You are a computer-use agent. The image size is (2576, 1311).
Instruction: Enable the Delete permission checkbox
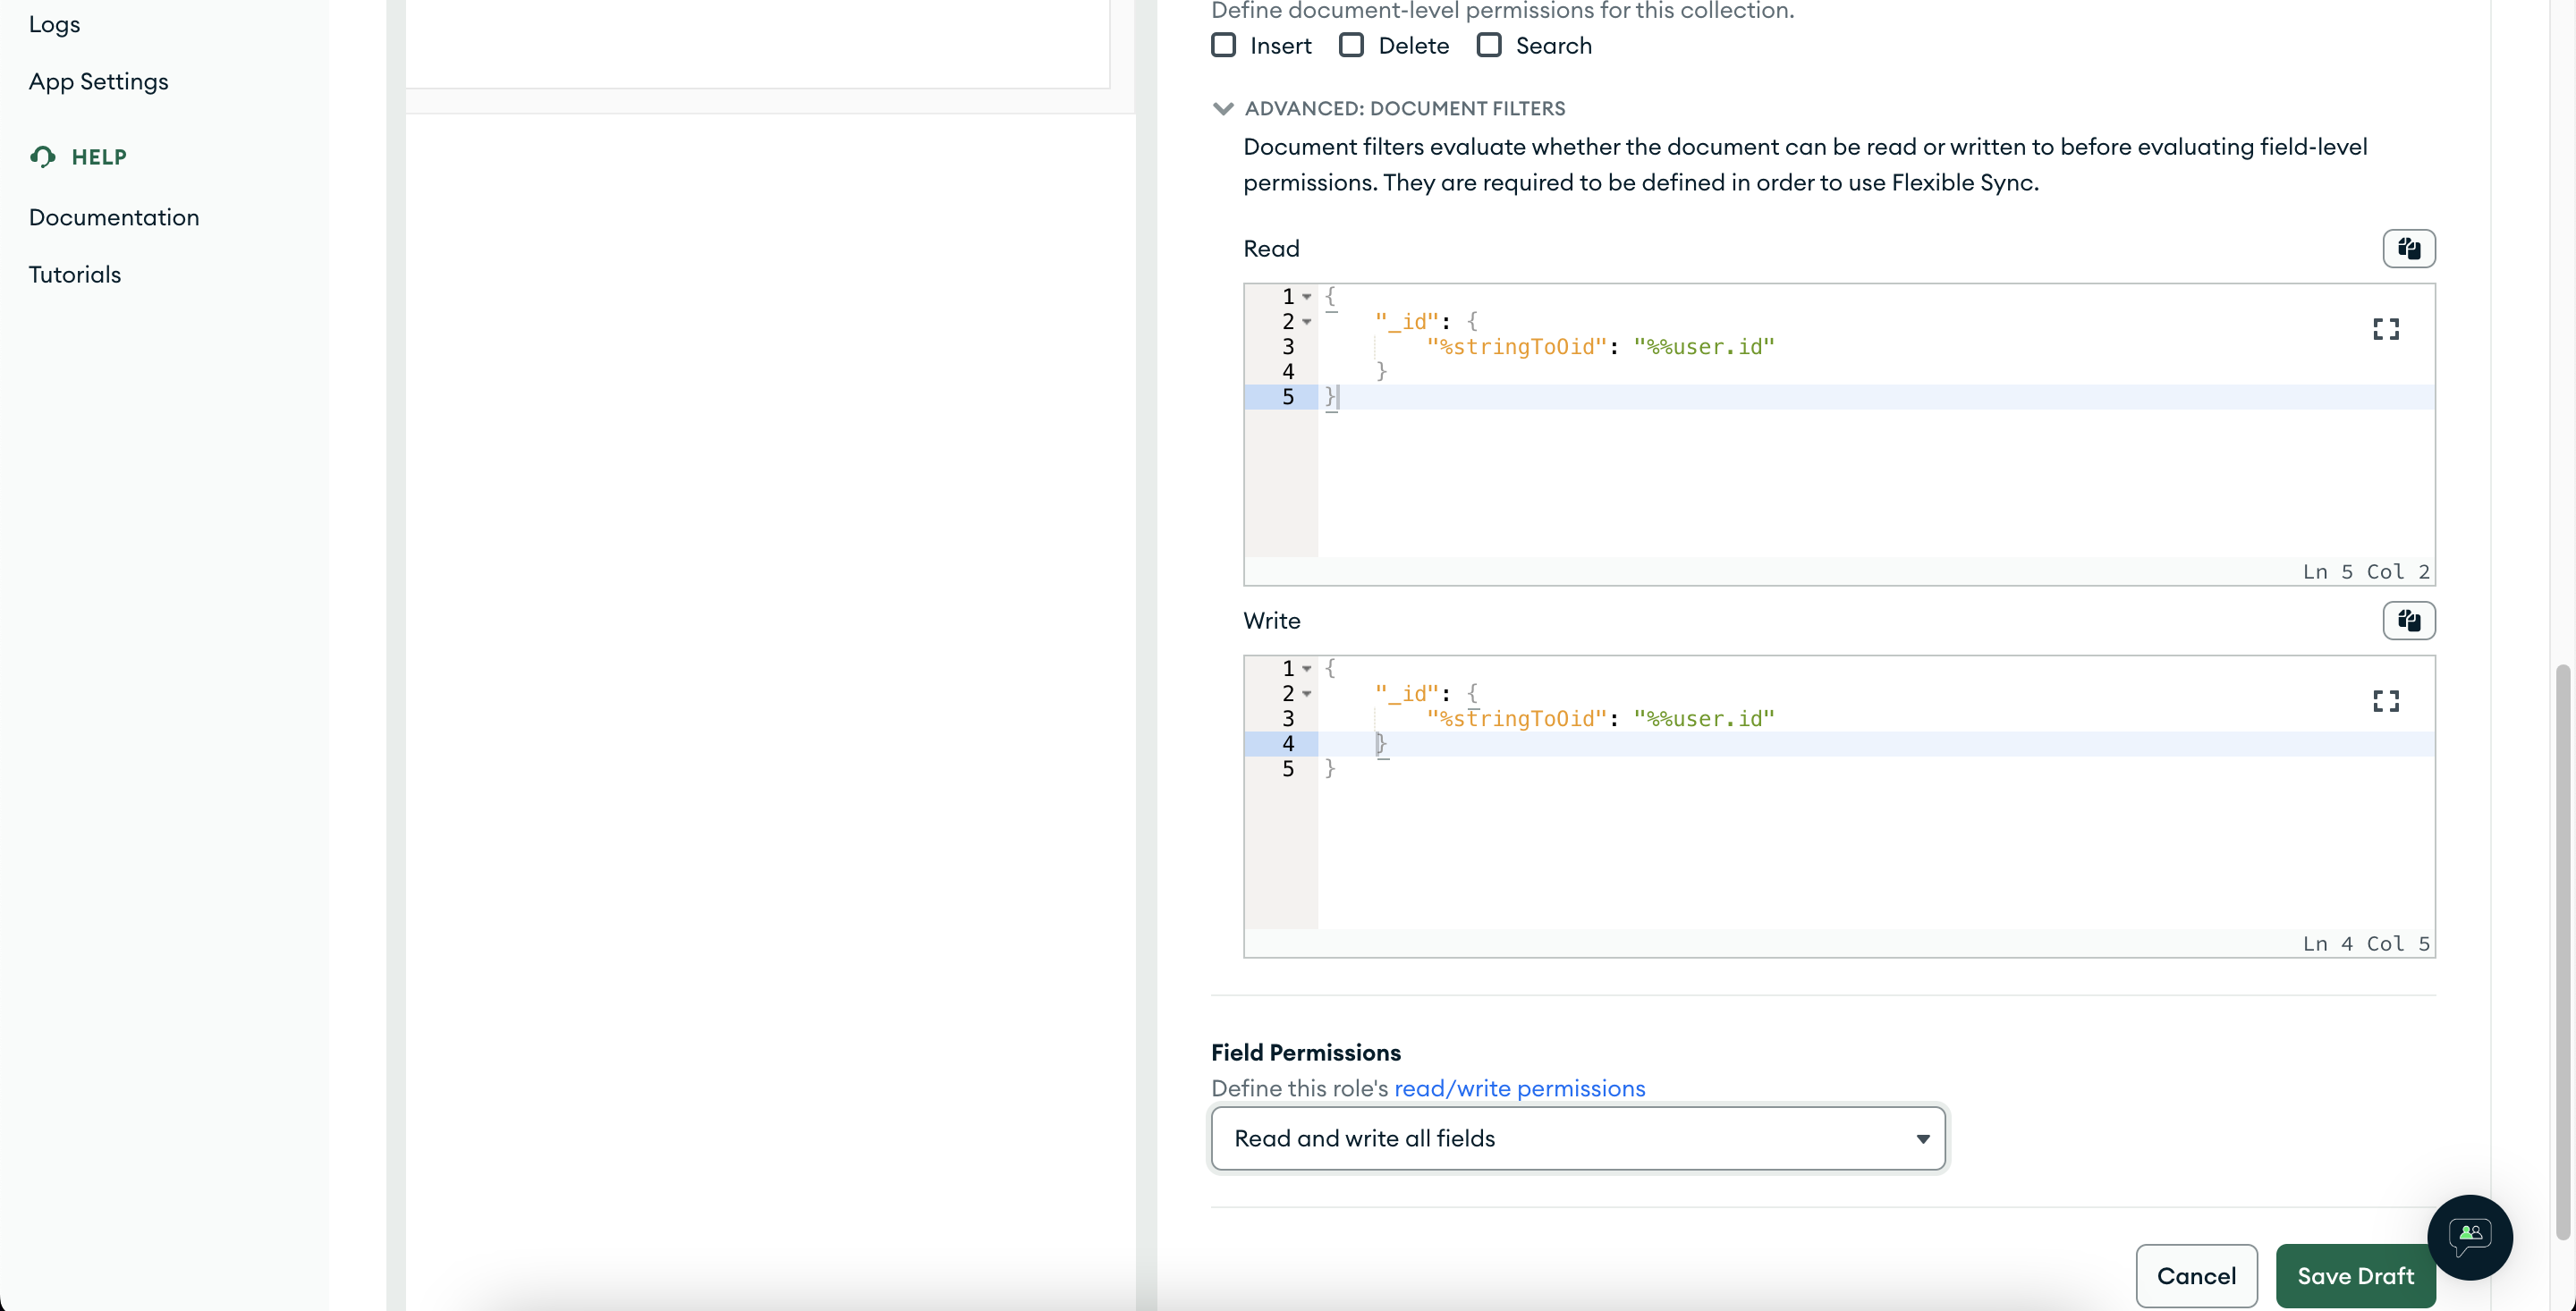(x=1351, y=45)
